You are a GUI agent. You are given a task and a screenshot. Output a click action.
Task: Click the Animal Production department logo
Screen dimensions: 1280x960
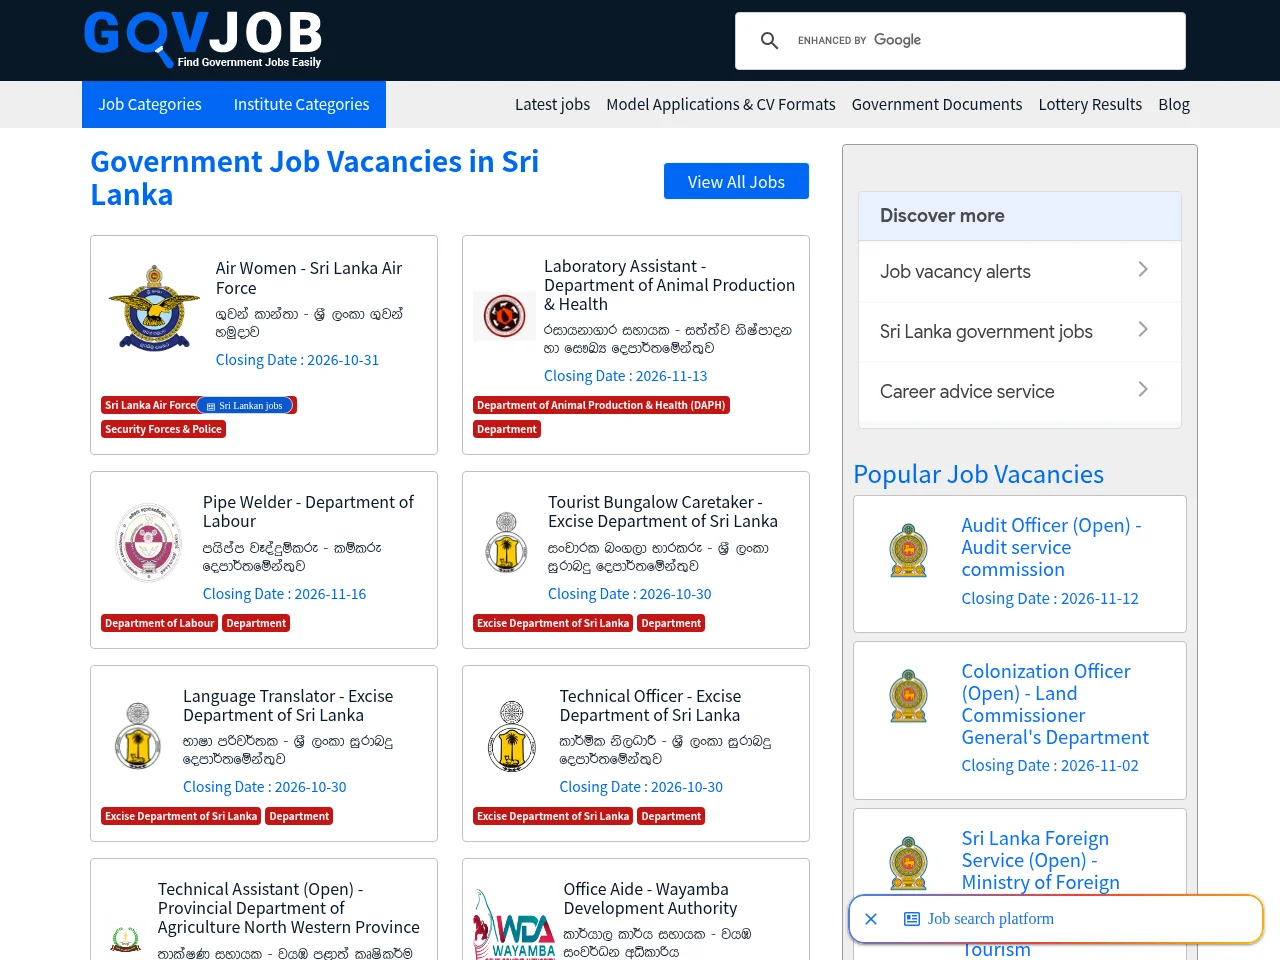(x=505, y=316)
